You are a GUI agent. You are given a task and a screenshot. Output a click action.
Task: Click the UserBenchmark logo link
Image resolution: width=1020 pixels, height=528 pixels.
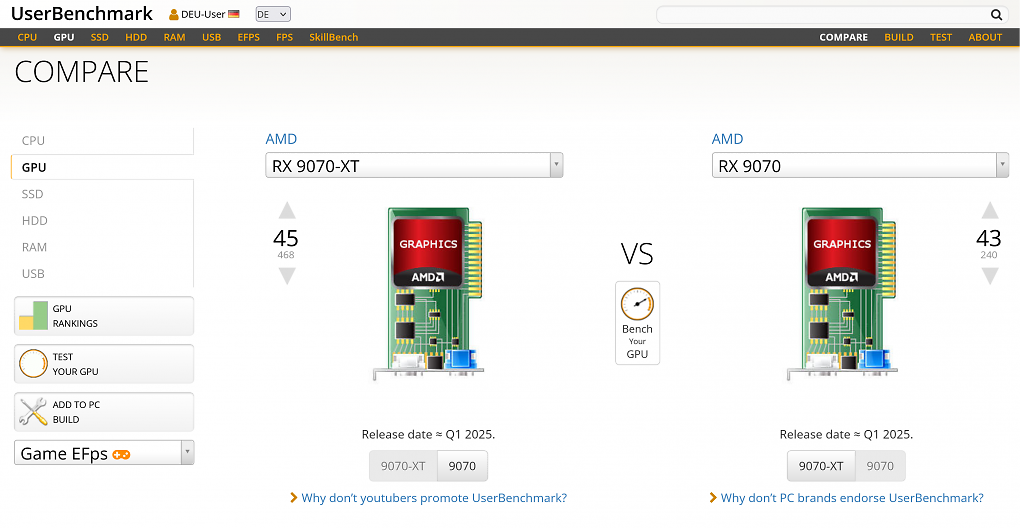82,13
